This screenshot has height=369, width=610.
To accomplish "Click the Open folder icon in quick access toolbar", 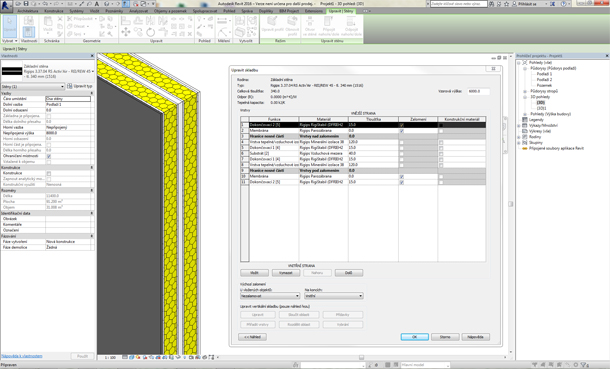I will (18, 3).
